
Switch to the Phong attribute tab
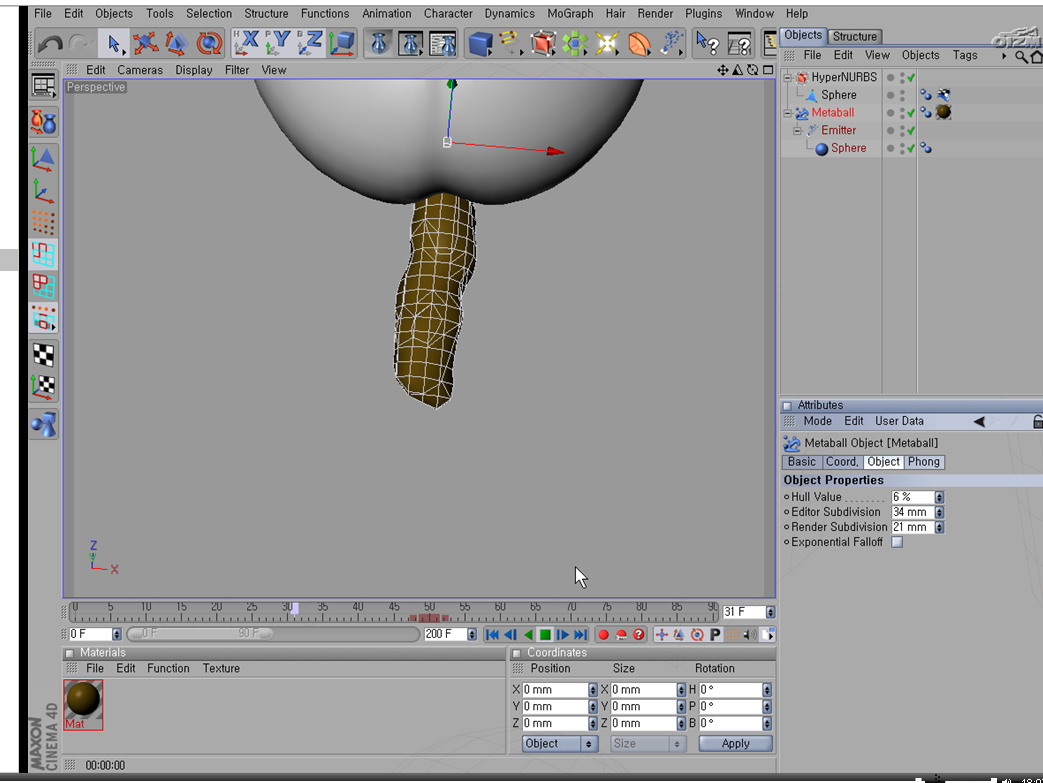coord(923,462)
